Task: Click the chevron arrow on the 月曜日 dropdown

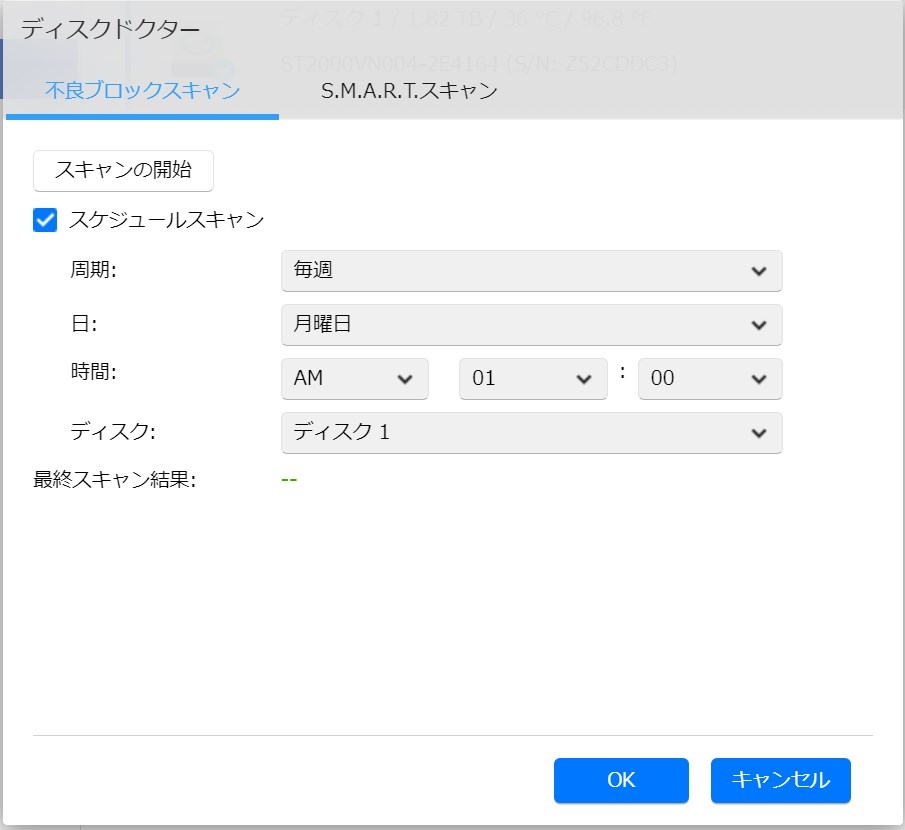Action: (x=758, y=325)
